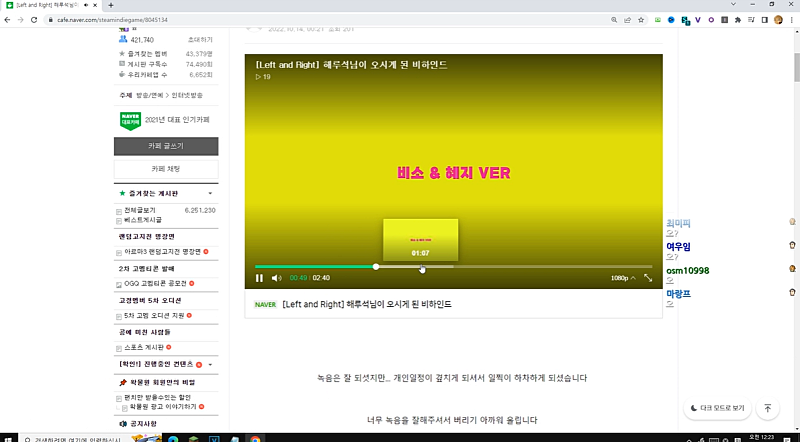Click the purple circle extension icon
Screen dimensions: 800x442
pos(711,20)
